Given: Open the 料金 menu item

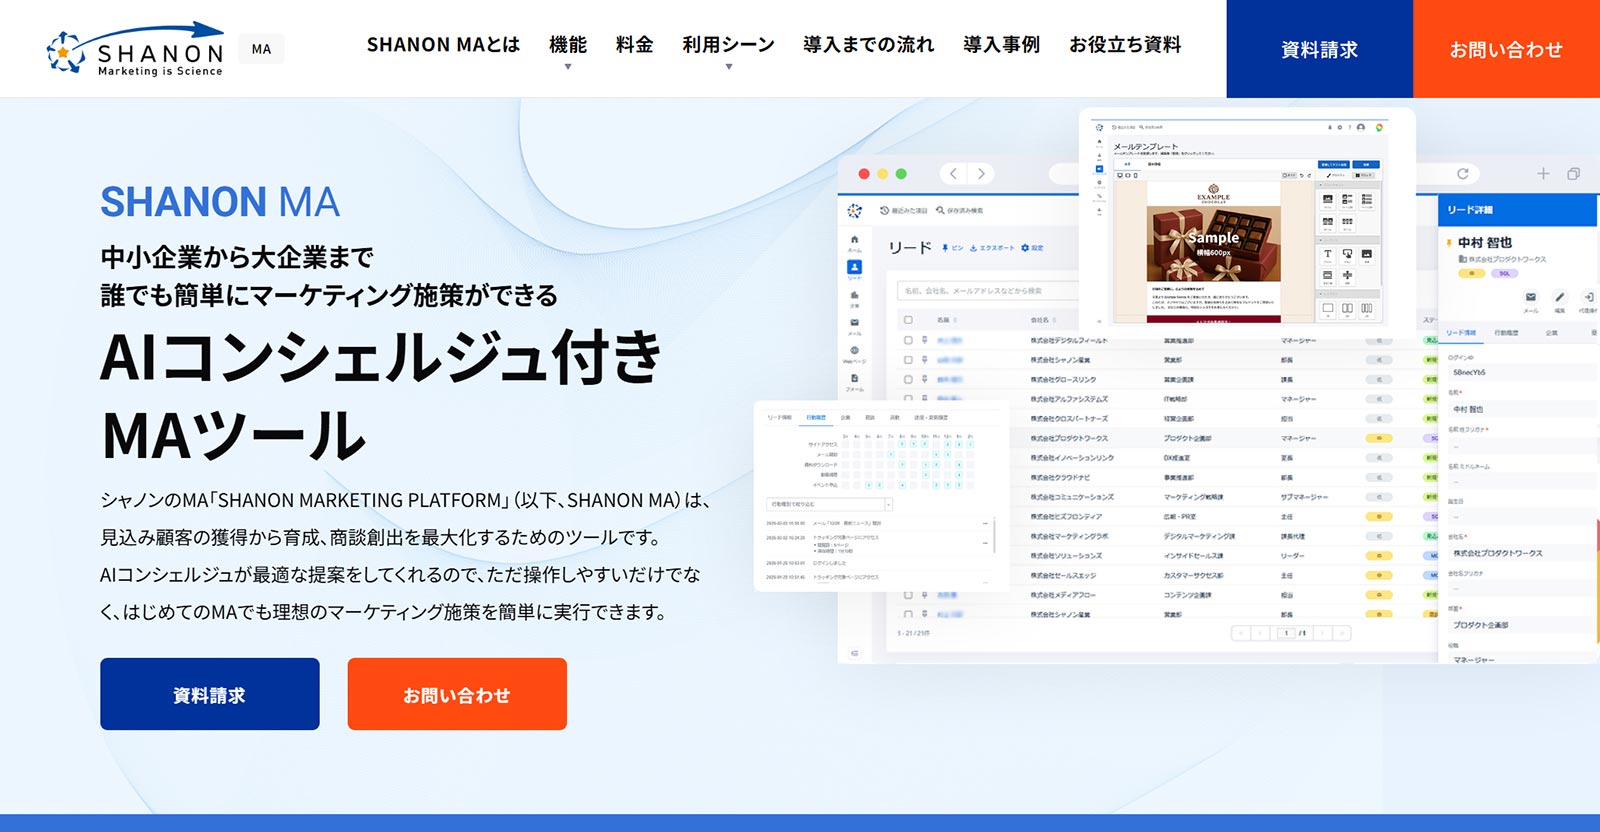Looking at the screenshot, I should tap(634, 45).
